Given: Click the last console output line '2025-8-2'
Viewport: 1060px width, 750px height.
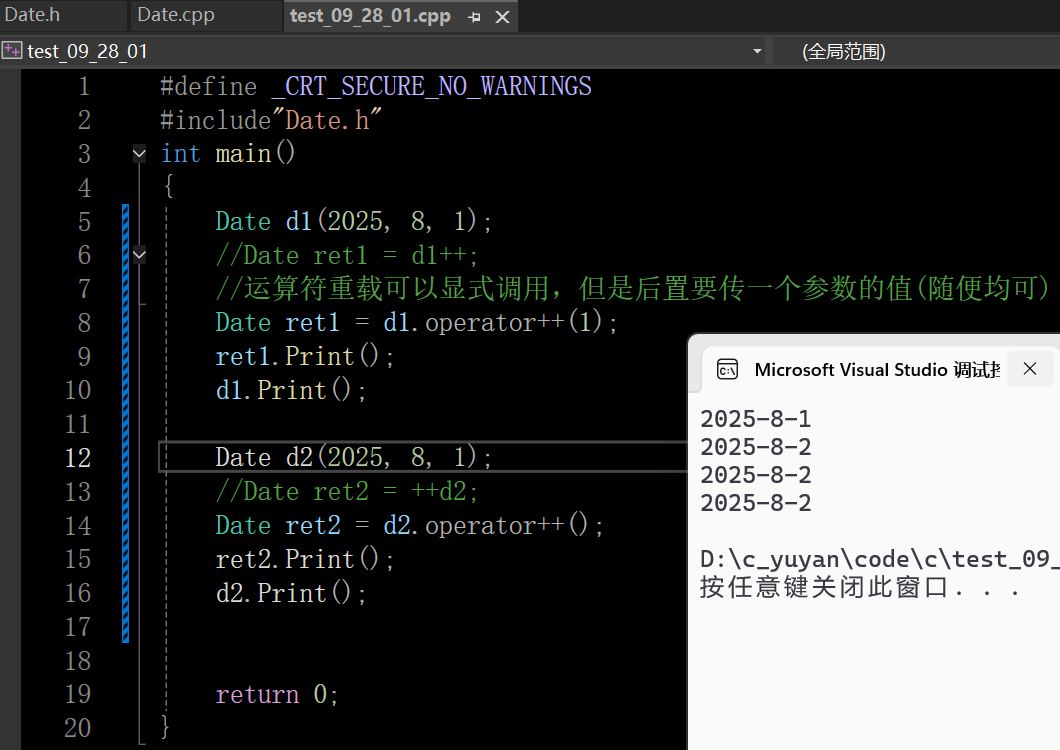Looking at the screenshot, I should pos(755,502).
